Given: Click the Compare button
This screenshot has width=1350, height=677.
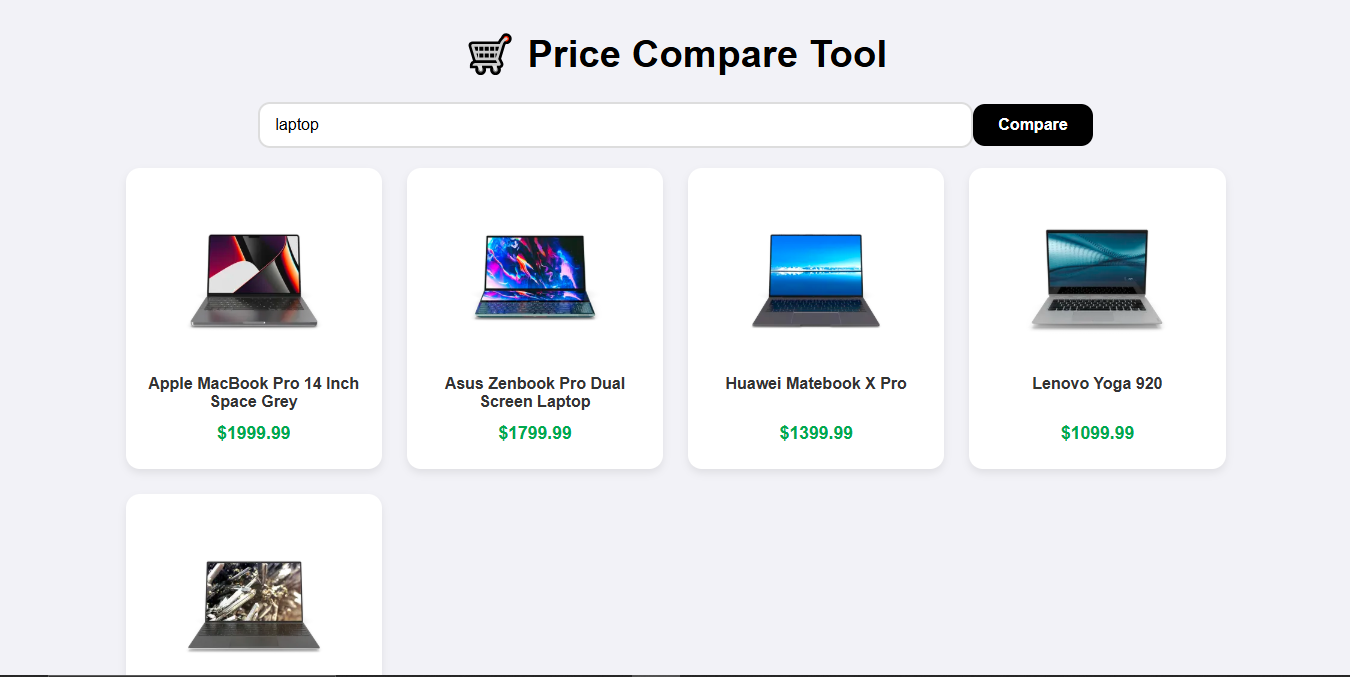Looking at the screenshot, I should coord(1032,125).
